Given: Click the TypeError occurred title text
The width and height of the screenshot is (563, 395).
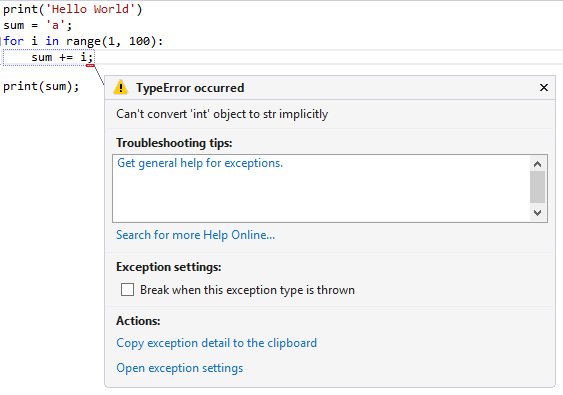Looking at the screenshot, I should click(x=190, y=88).
